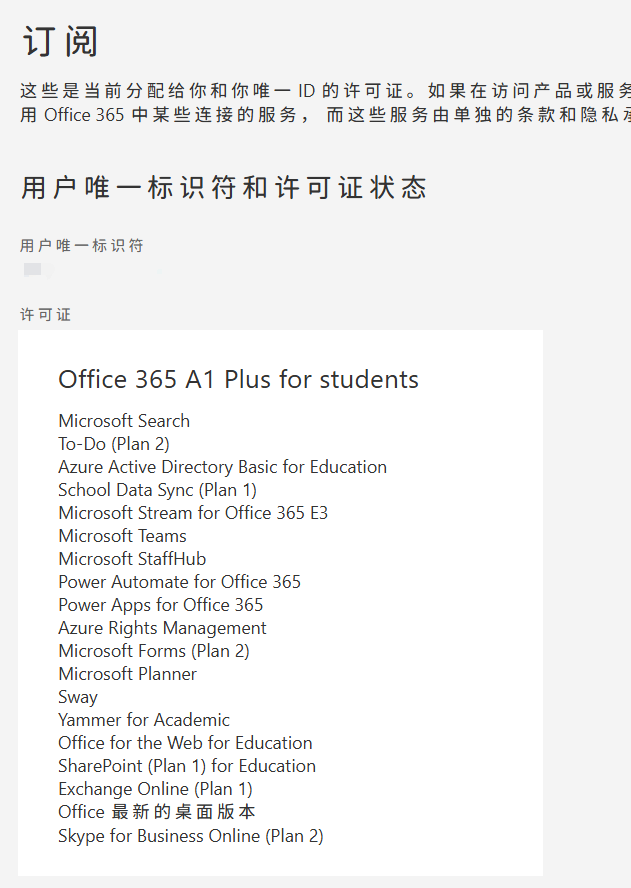
Task: Select Yammer for Academic
Action: 144,720
